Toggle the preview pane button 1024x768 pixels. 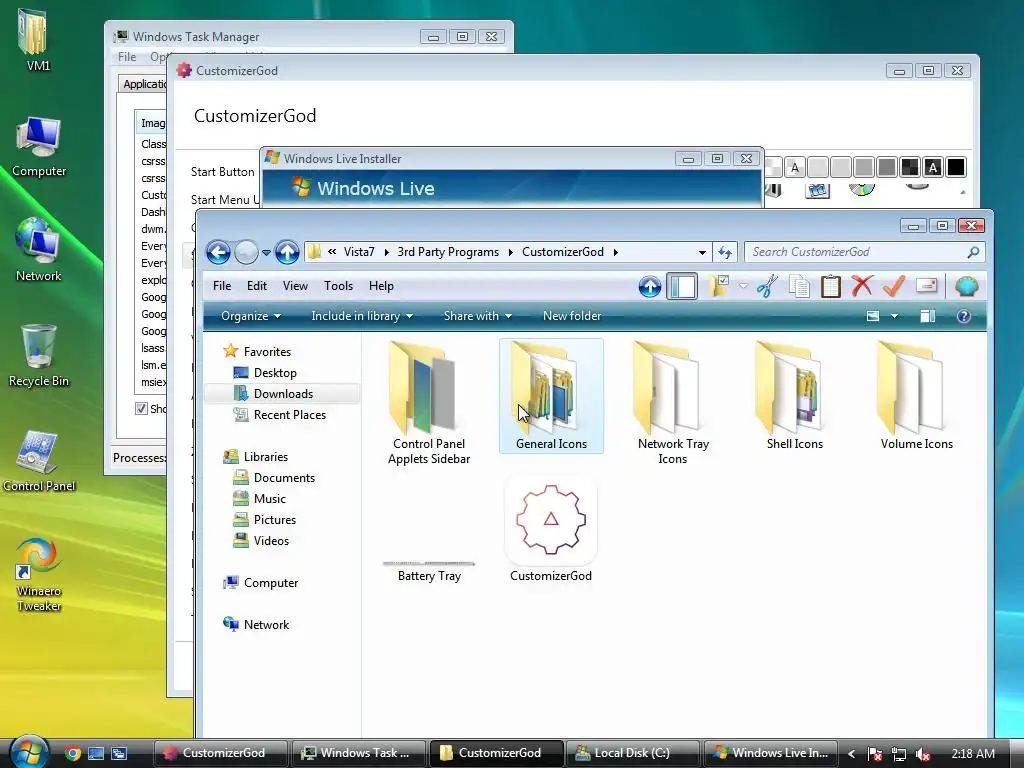pyautogui.click(x=928, y=316)
